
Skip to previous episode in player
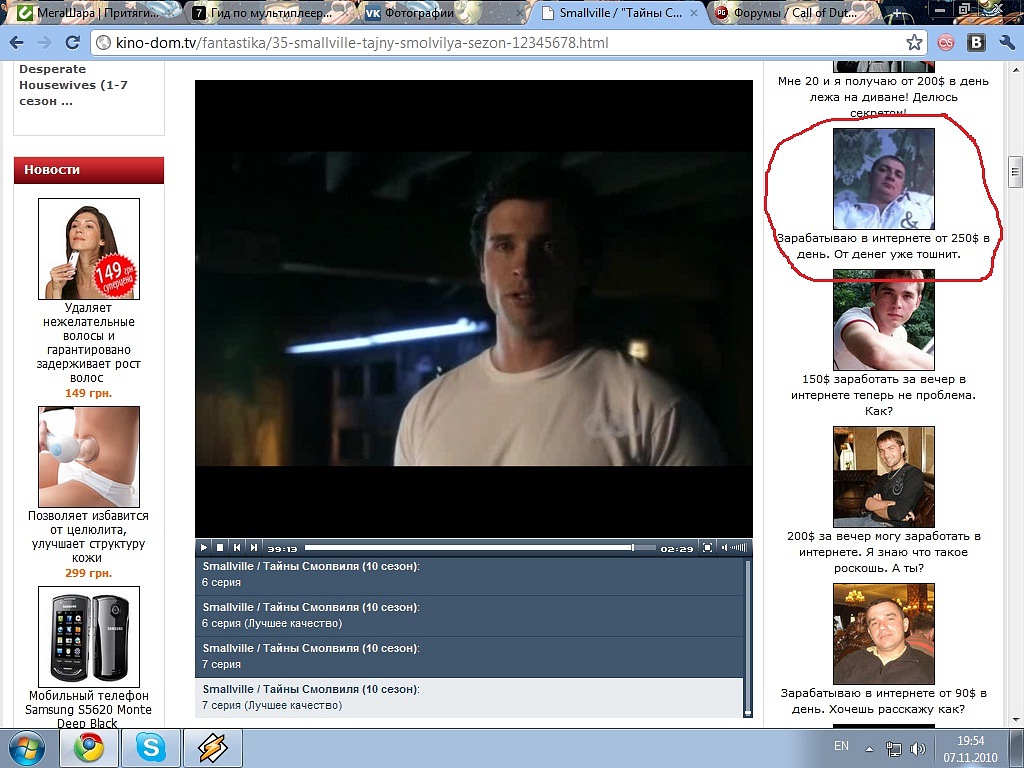(237, 548)
